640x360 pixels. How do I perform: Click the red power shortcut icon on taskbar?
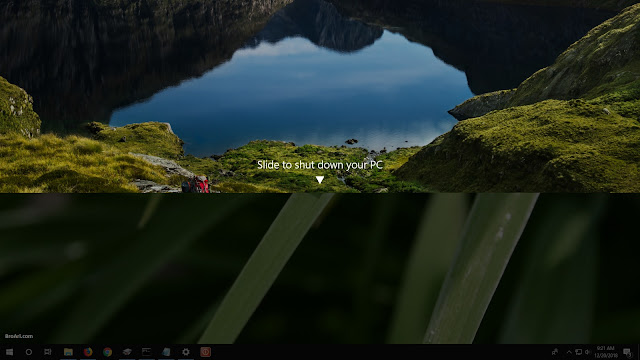(205, 352)
